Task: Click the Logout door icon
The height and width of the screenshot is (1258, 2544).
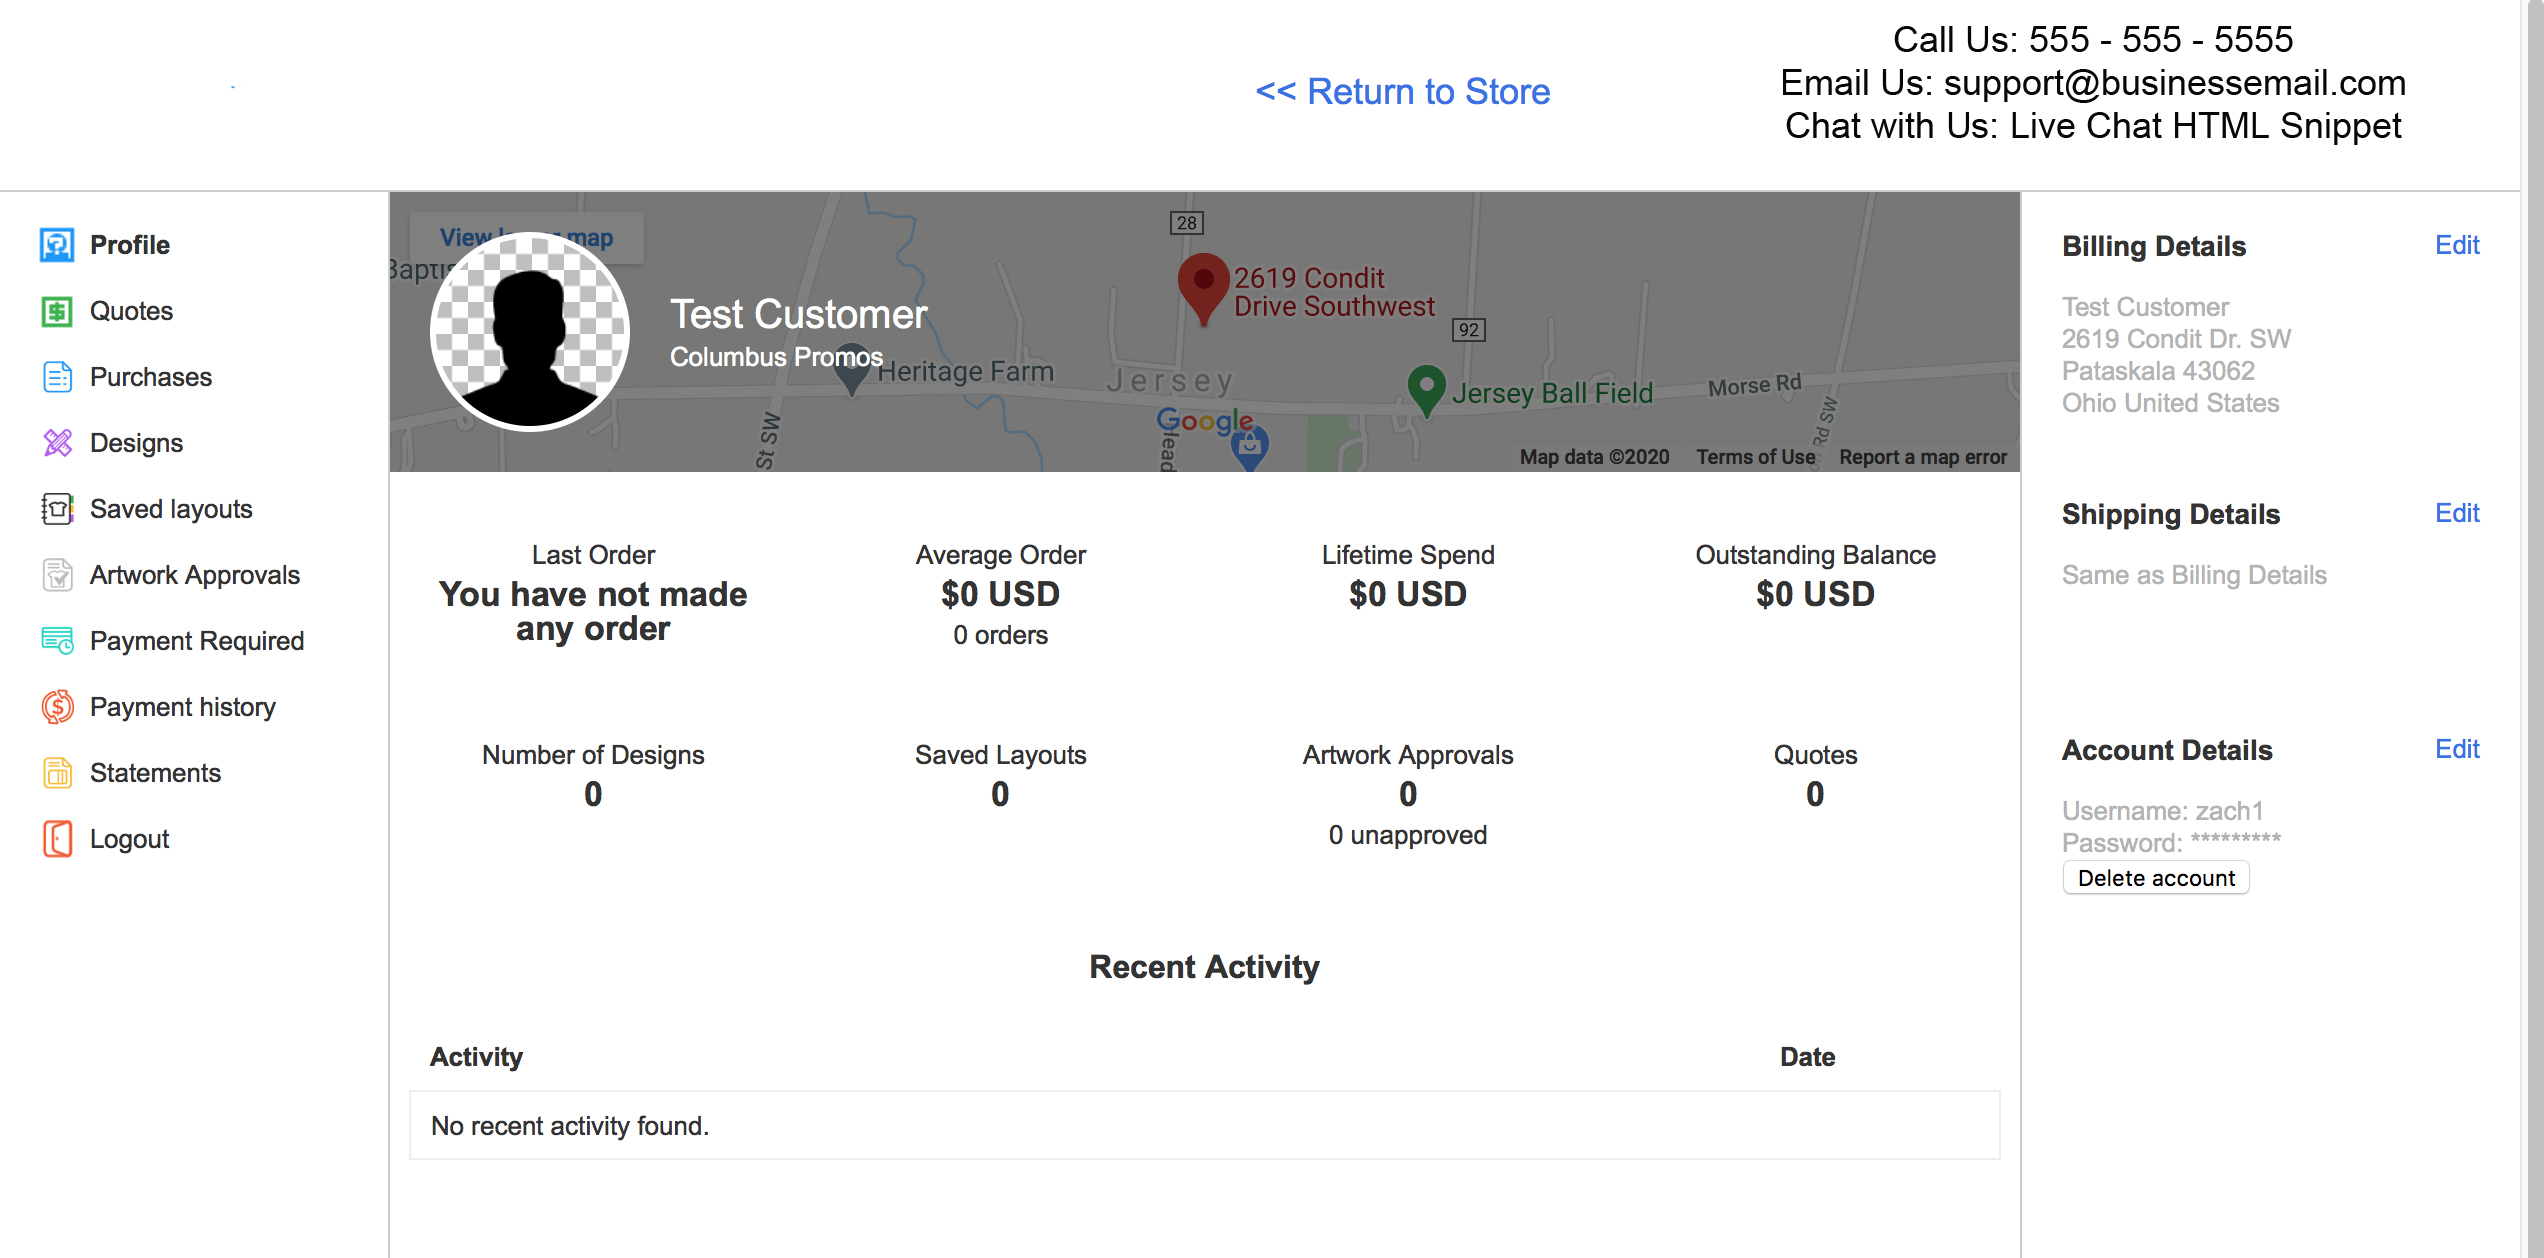Action: coord(57,839)
